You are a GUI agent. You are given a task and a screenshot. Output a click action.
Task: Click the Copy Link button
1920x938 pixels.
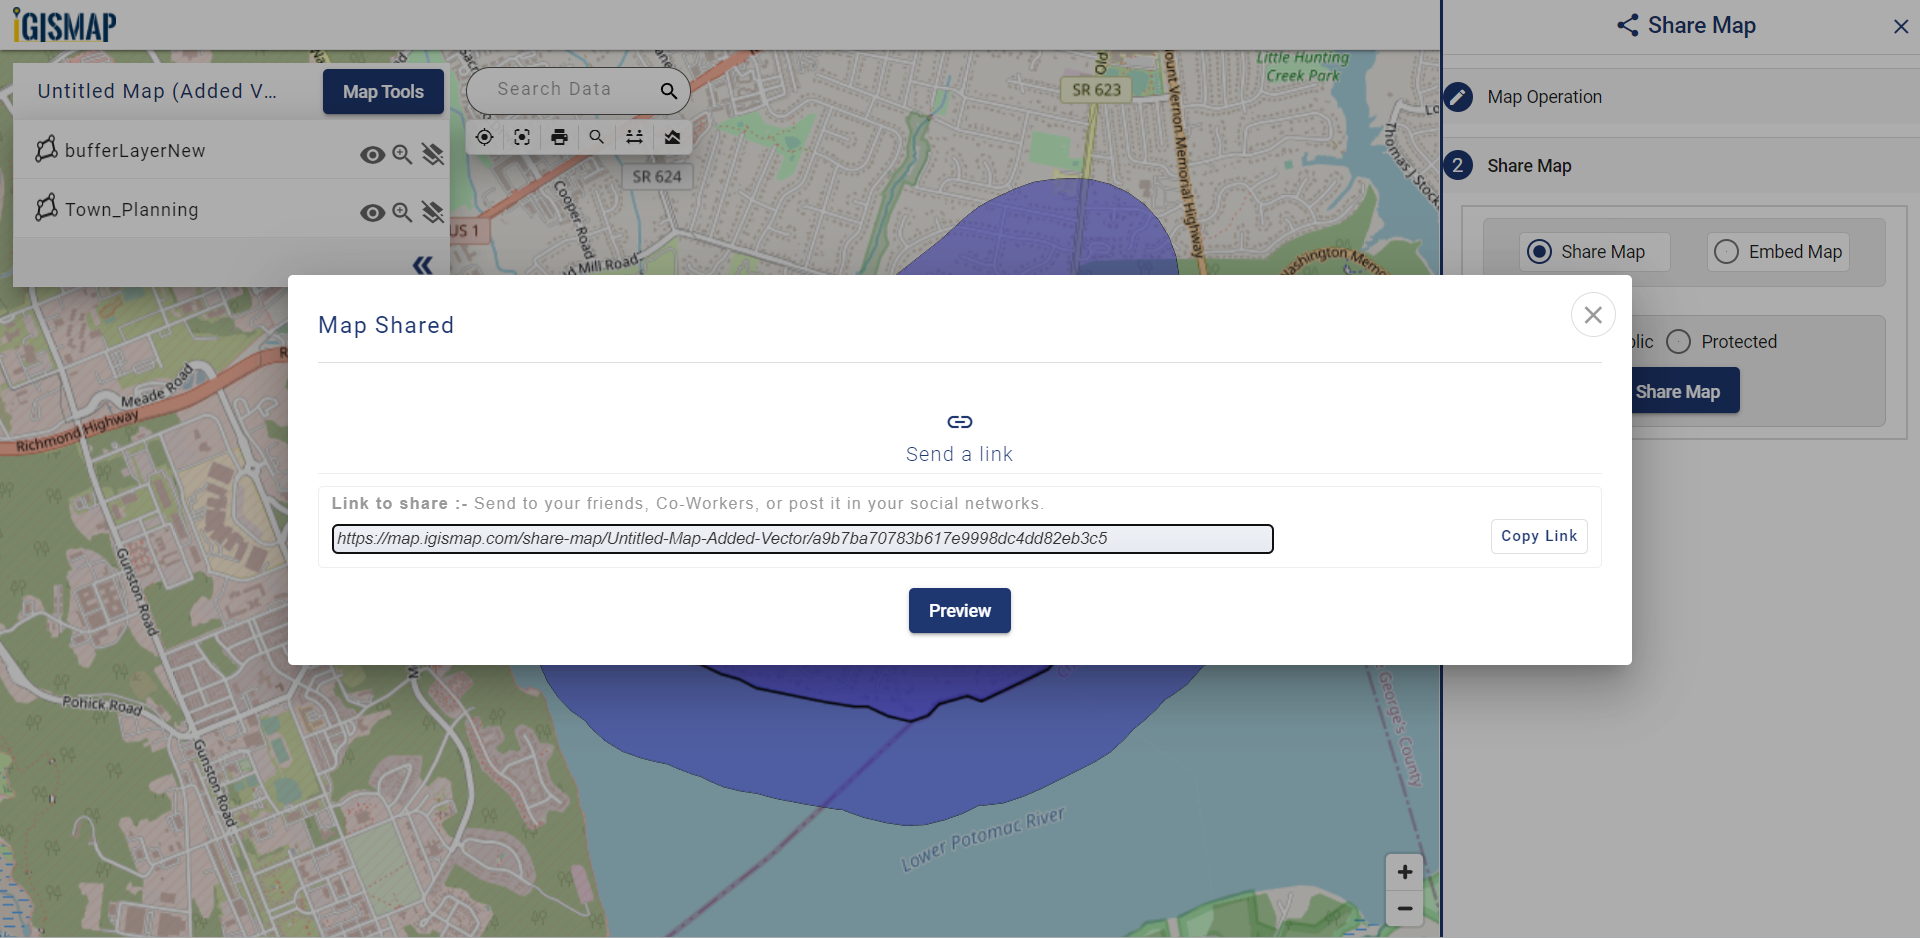click(1538, 536)
